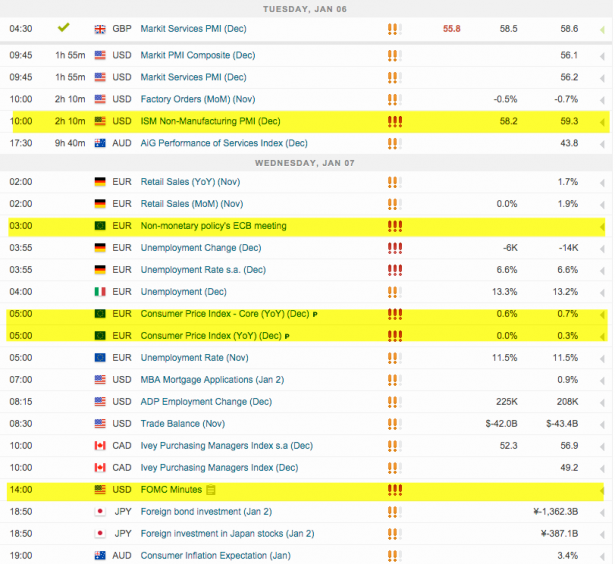Viewport: 615px width, 564px height.
Task: Click volatility icon for Markit PMI Composite
Action: tap(395, 55)
